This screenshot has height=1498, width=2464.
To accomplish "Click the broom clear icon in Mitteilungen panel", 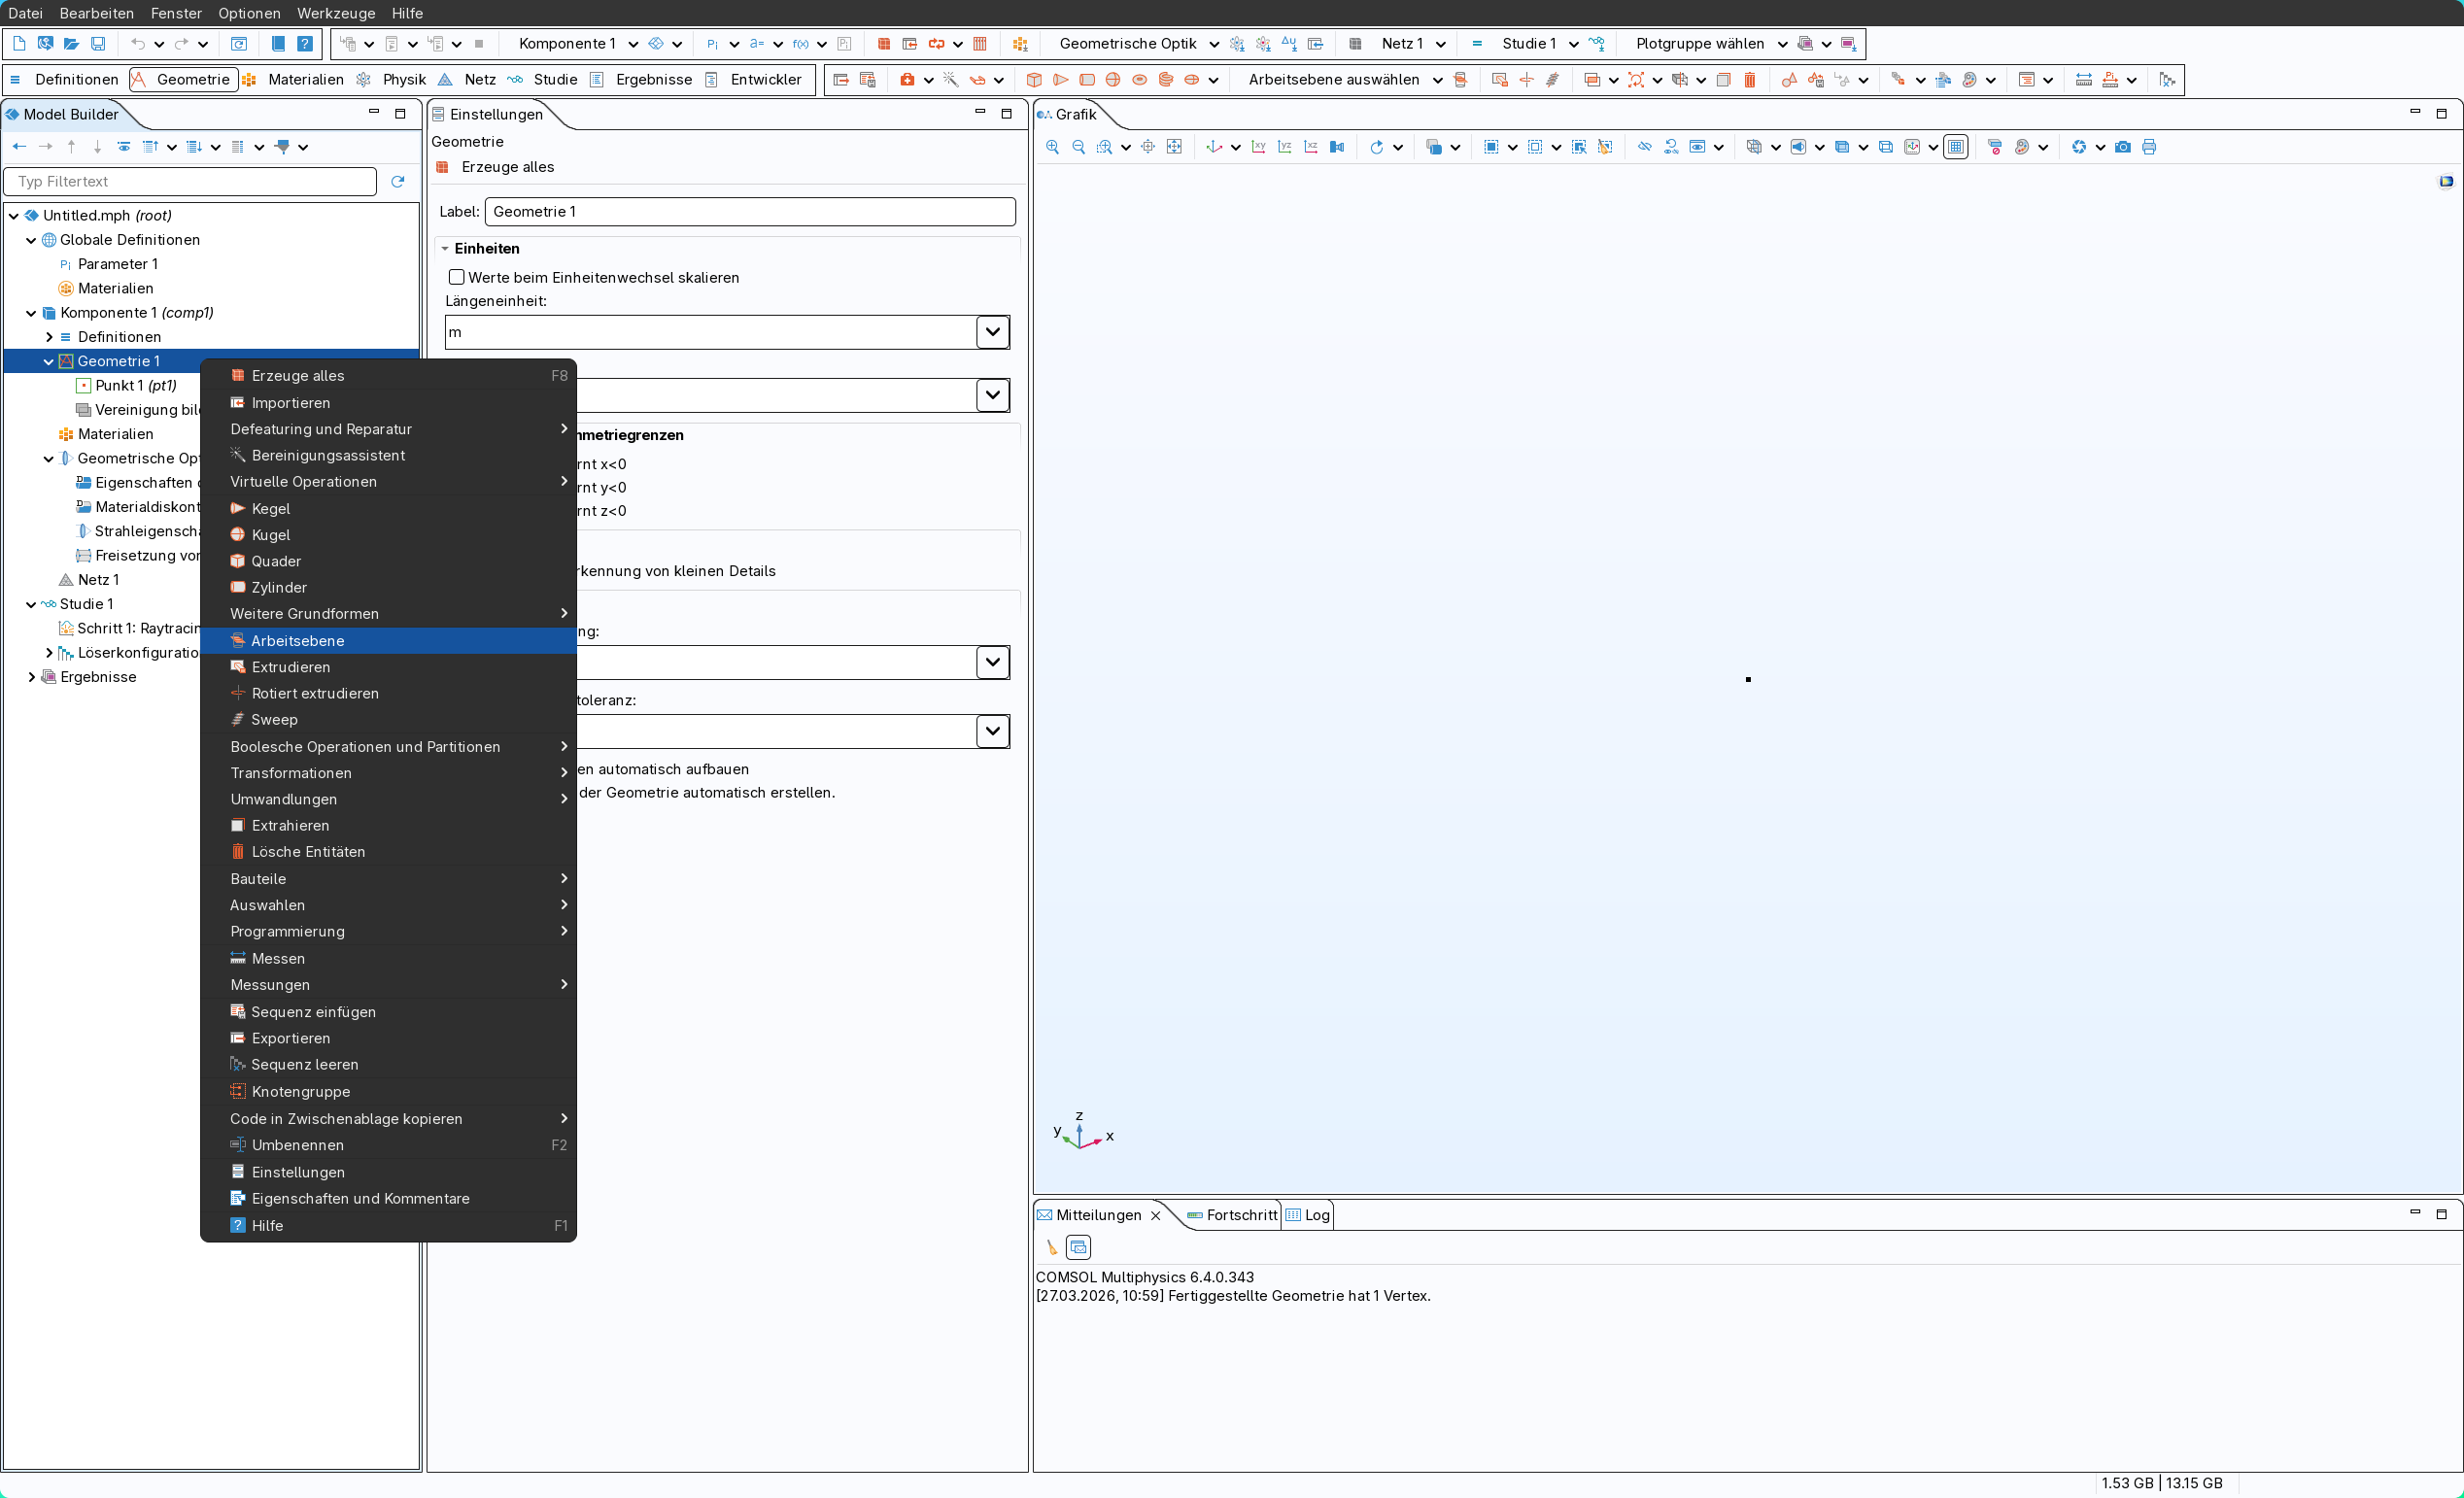I will tap(1051, 1247).
